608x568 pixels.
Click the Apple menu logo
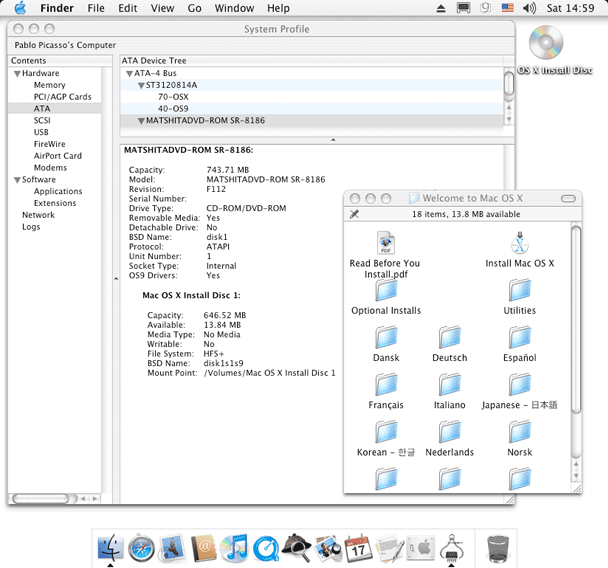(20, 8)
